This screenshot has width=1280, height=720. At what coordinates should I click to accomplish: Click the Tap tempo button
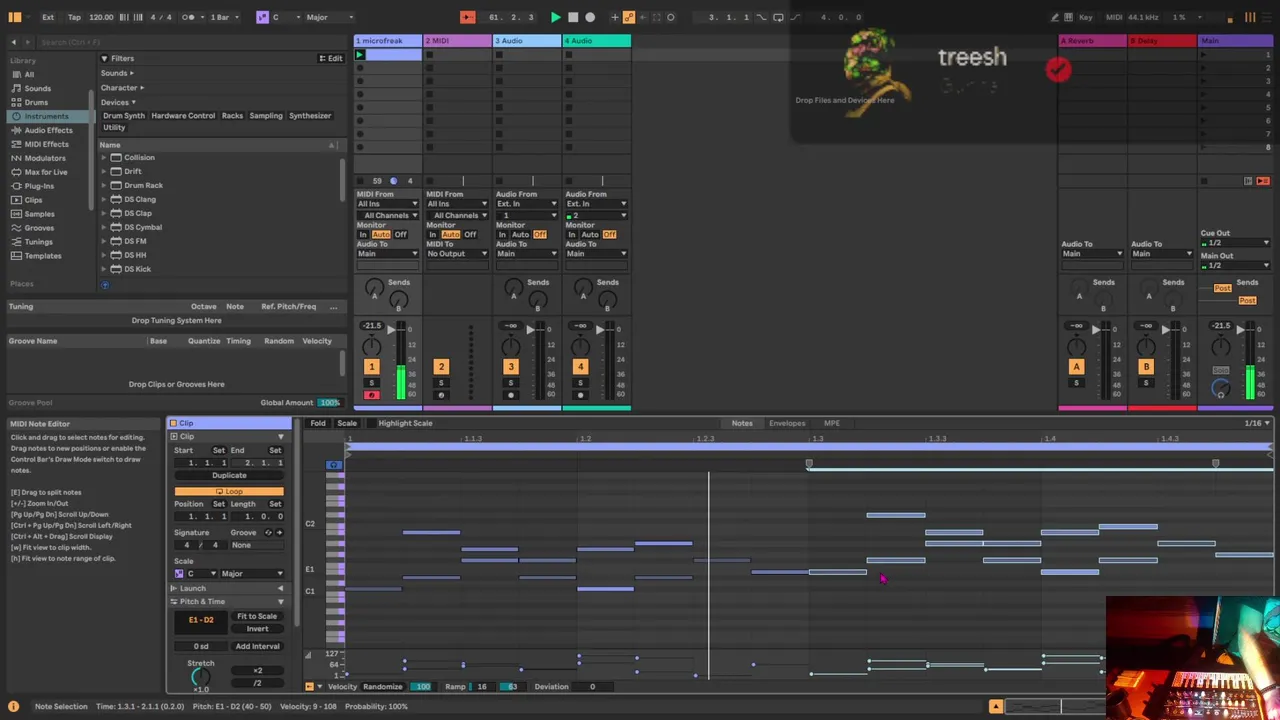pos(75,17)
